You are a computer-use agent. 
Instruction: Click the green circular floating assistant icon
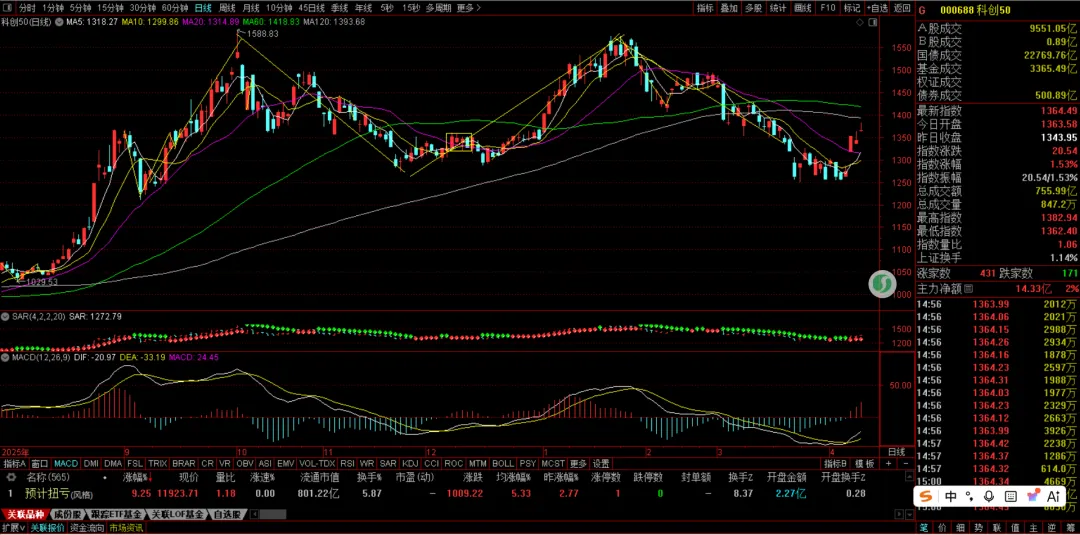880,284
